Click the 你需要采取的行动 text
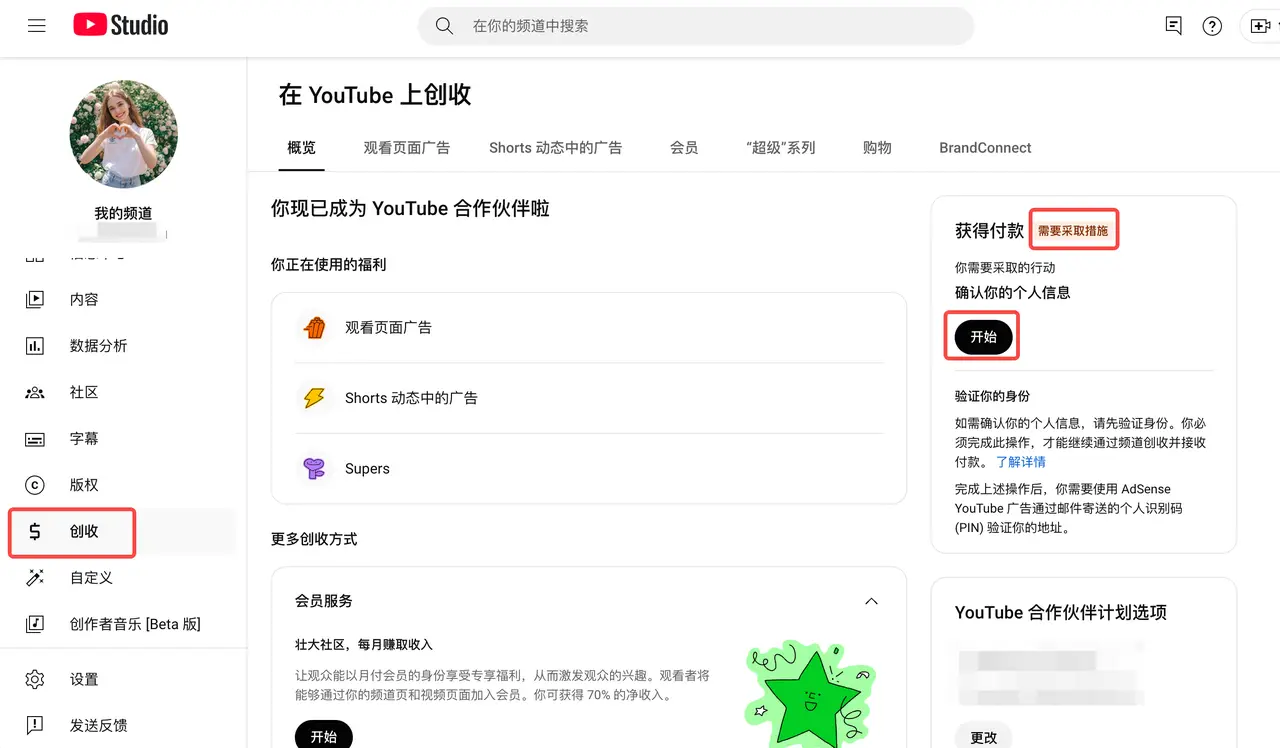The width and height of the screenshot is (1280, 748). [1005, 268]
